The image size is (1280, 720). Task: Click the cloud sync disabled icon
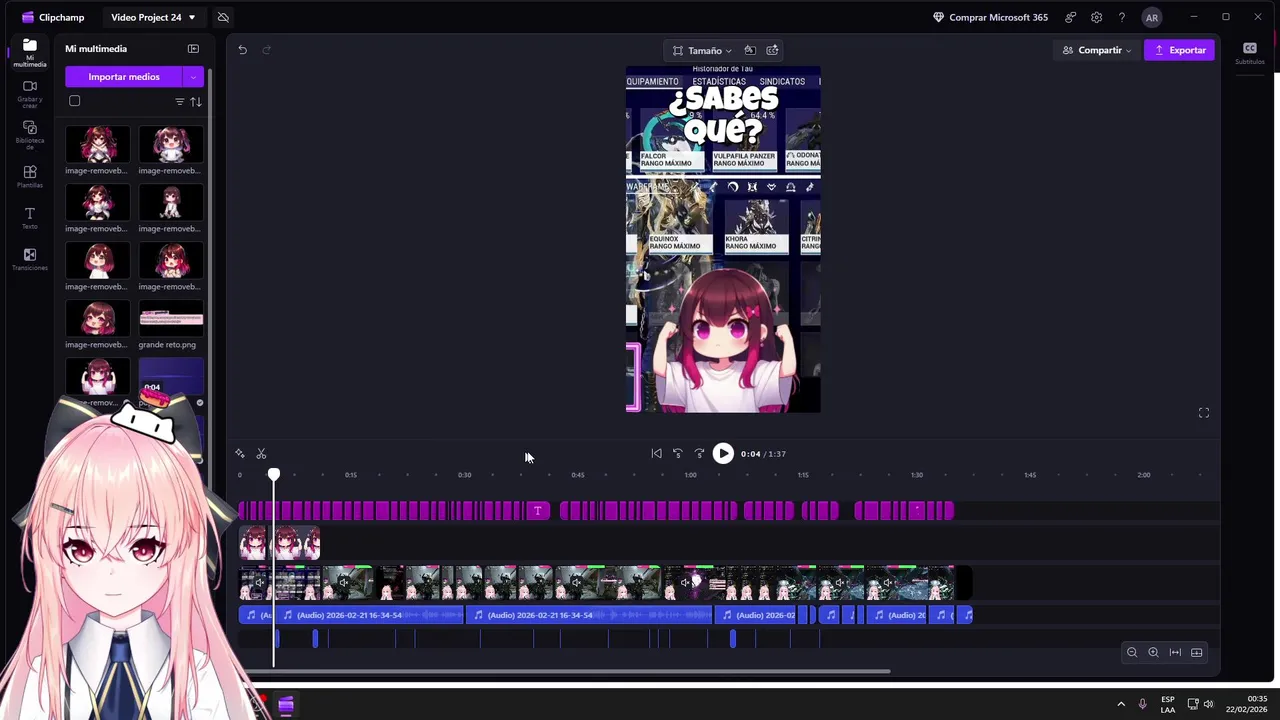click(x=223, y=17)
